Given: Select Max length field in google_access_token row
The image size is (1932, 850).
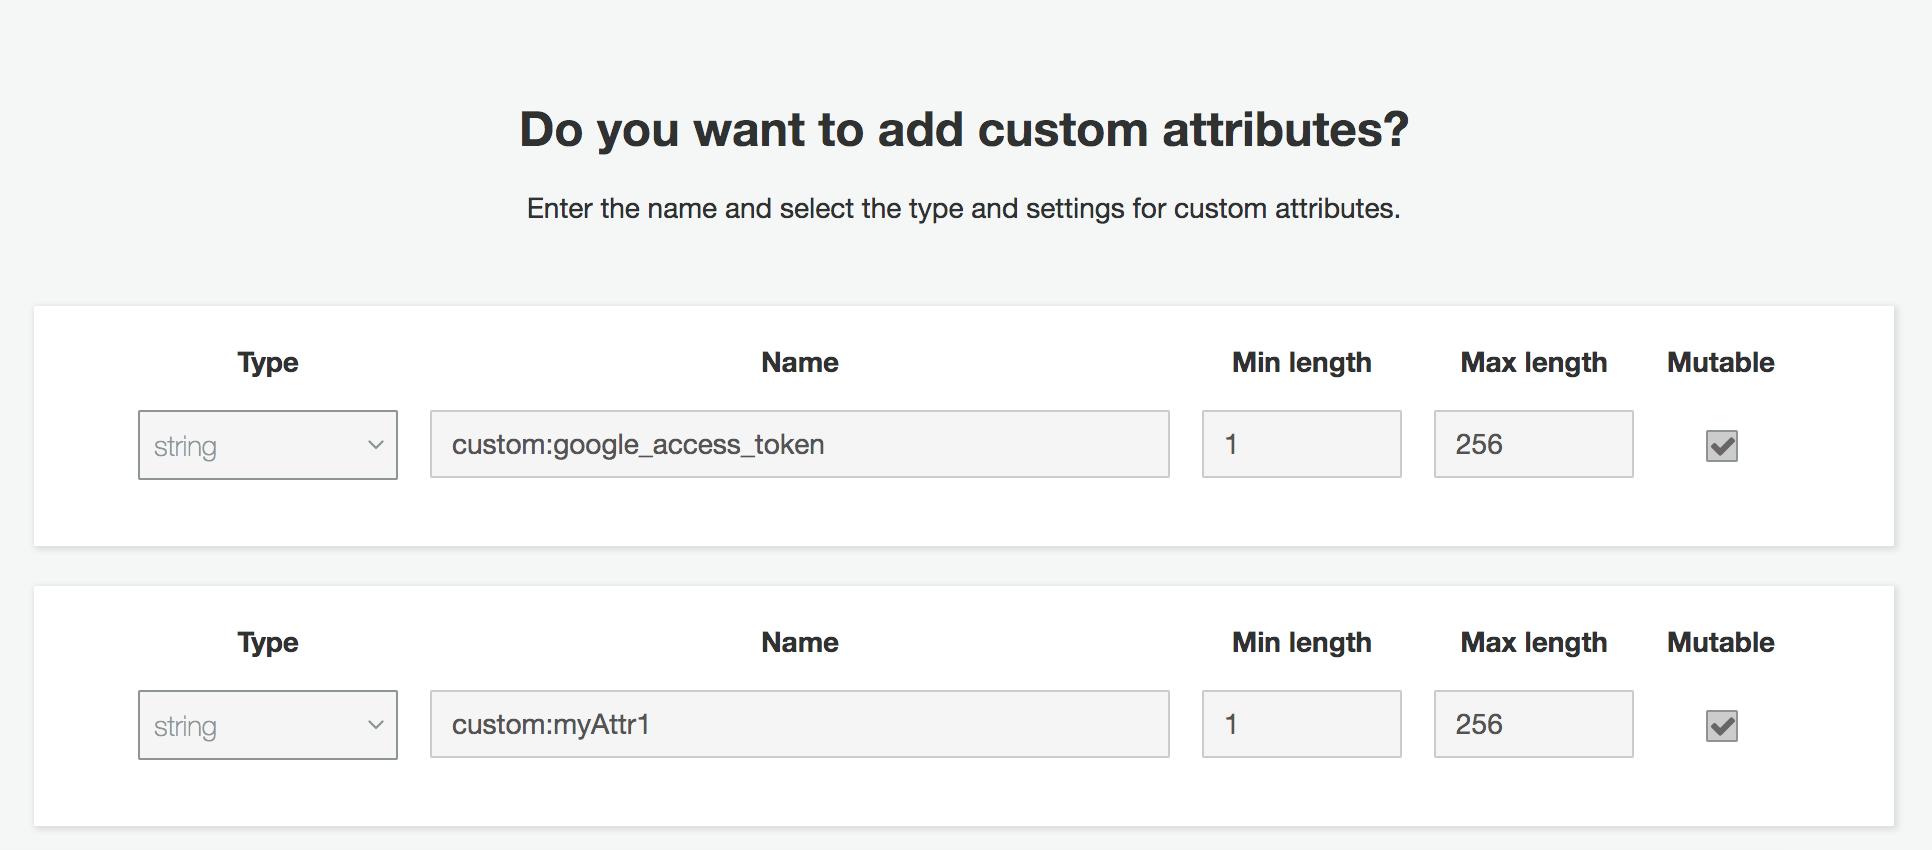Looking at the screenshot, I should pyautogui.click(x=1533, y=444).
